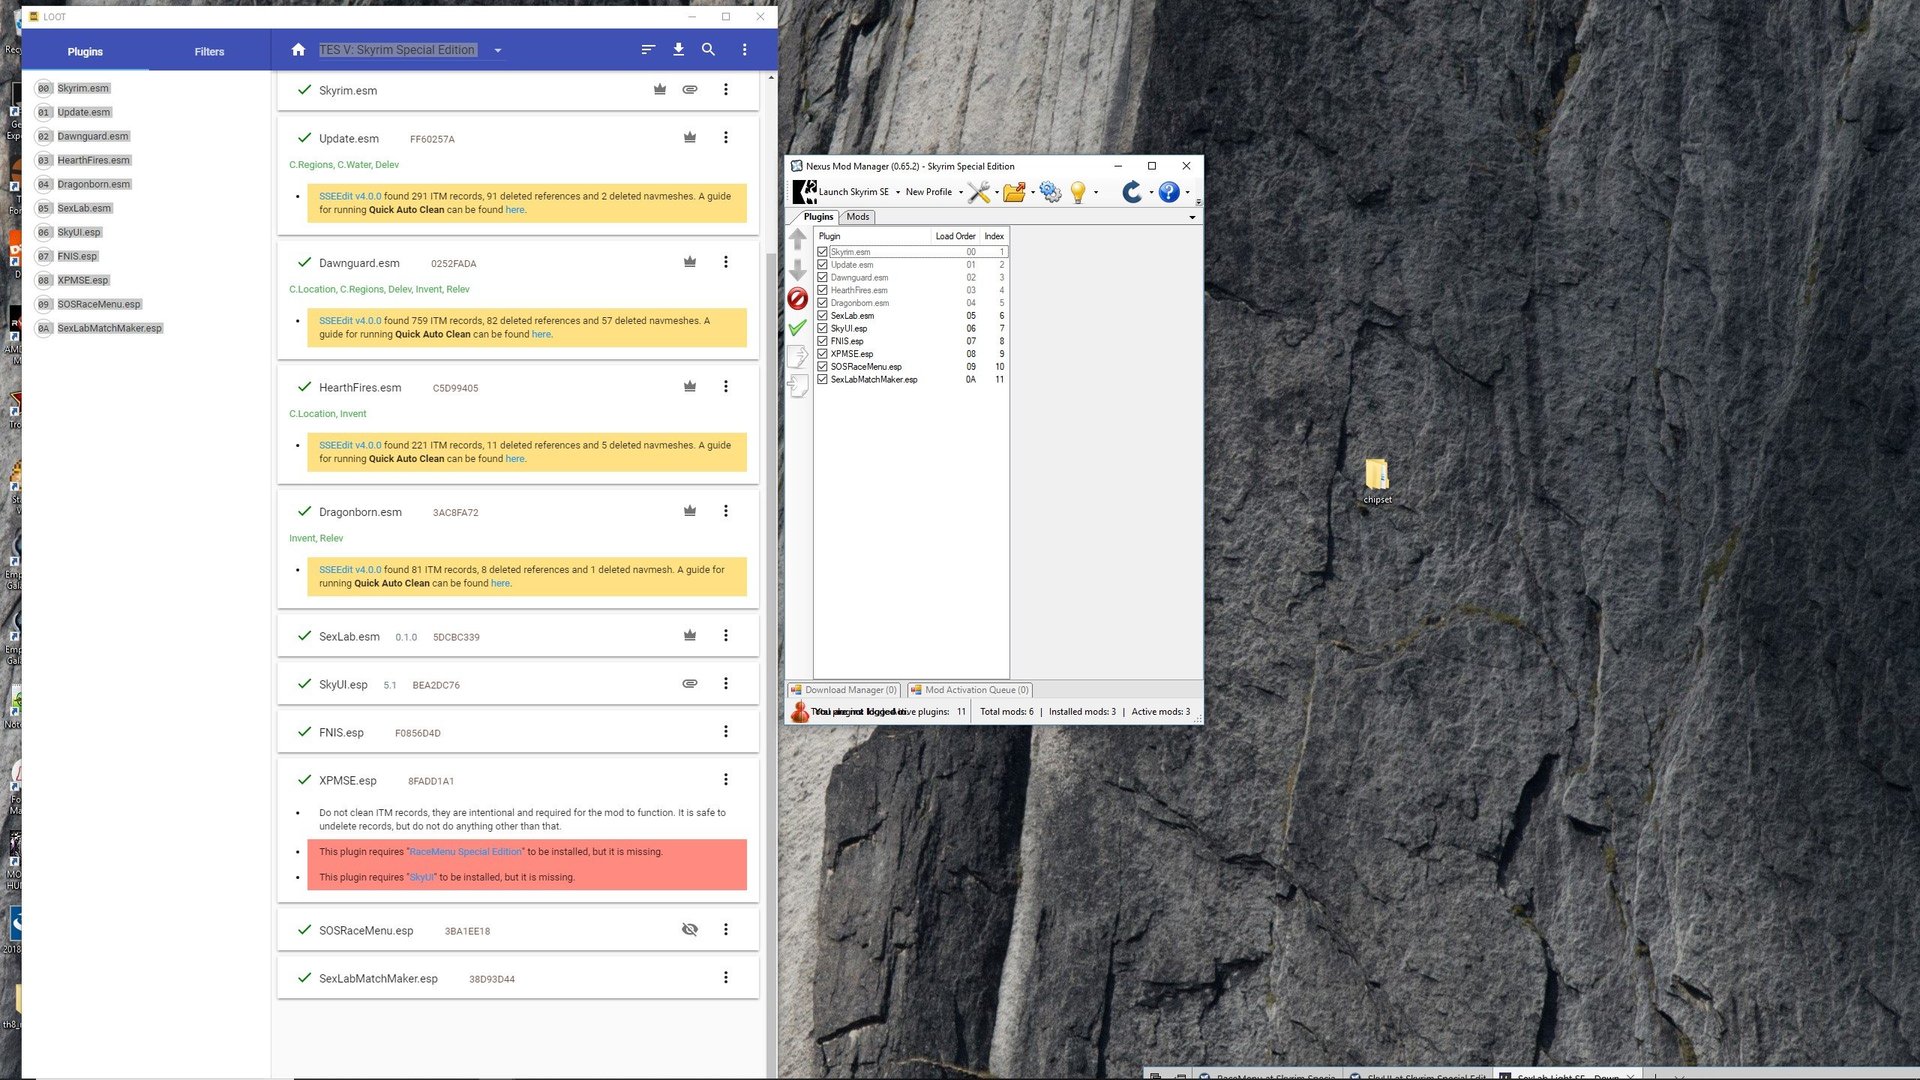Click the blue help question icon
Viewport: 1920px width, 1080px height.
(1168, 192)
